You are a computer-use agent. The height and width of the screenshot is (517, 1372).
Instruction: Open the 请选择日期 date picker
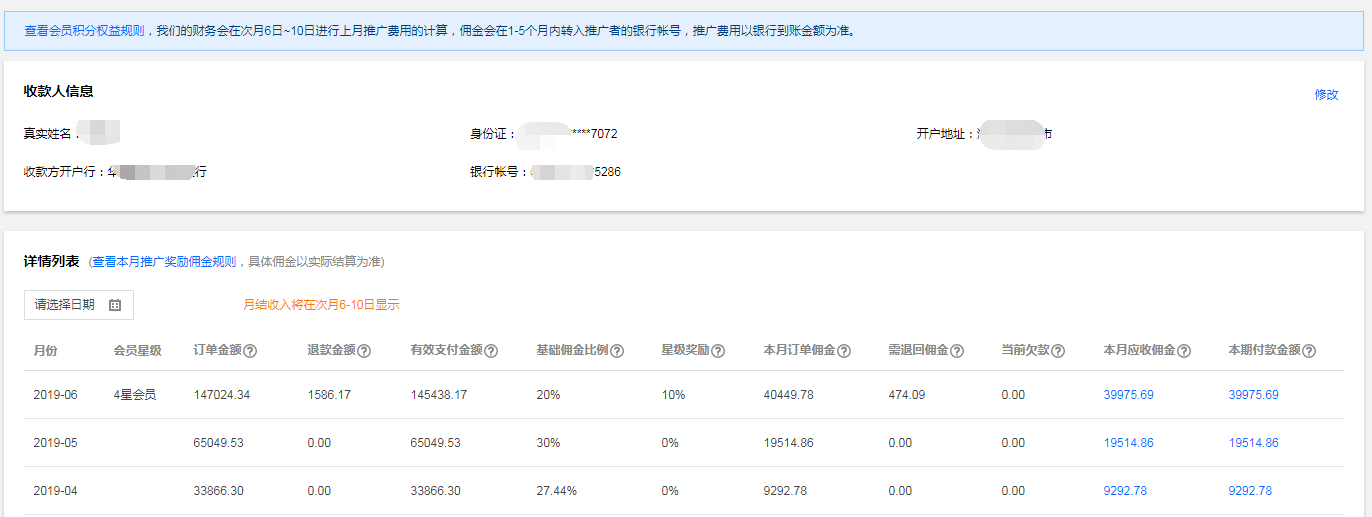(66, 305)
